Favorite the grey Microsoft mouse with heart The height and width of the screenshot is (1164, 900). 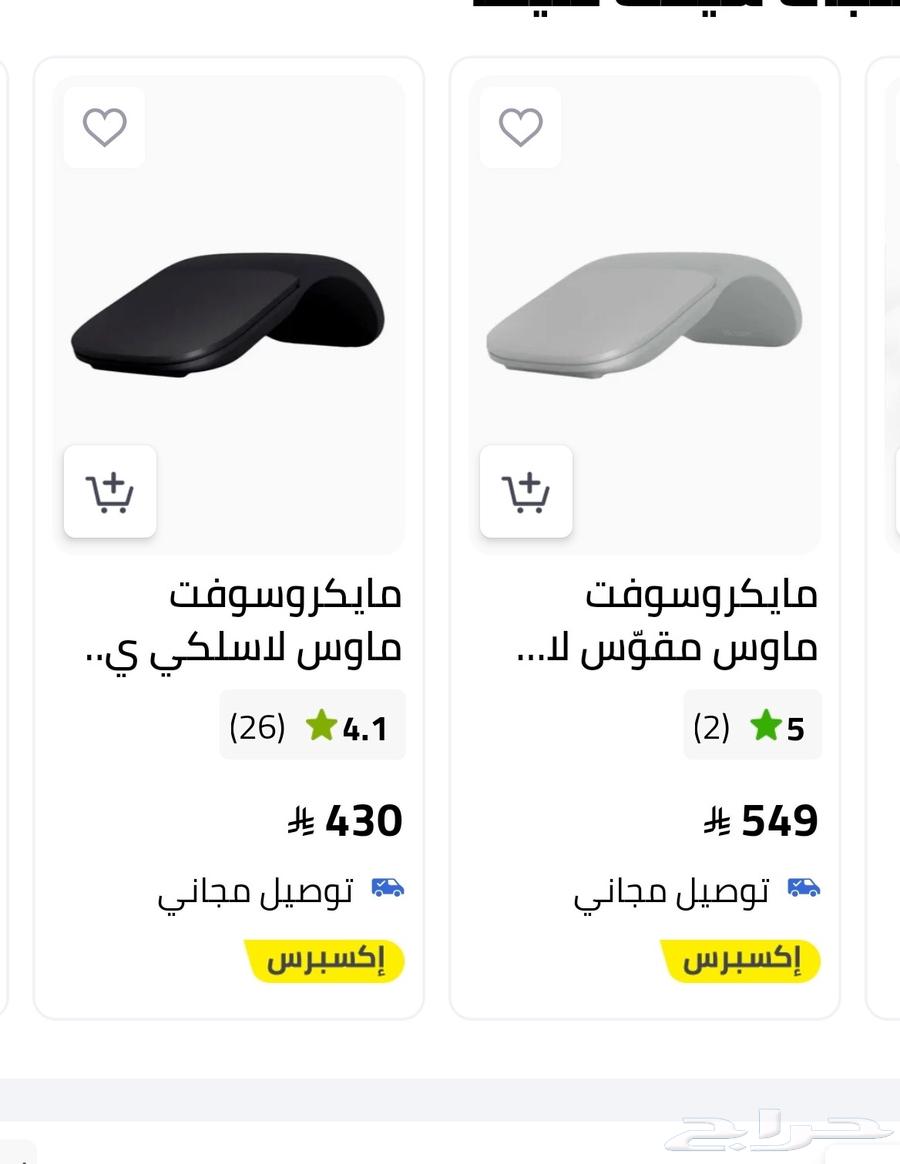[520, 127]
